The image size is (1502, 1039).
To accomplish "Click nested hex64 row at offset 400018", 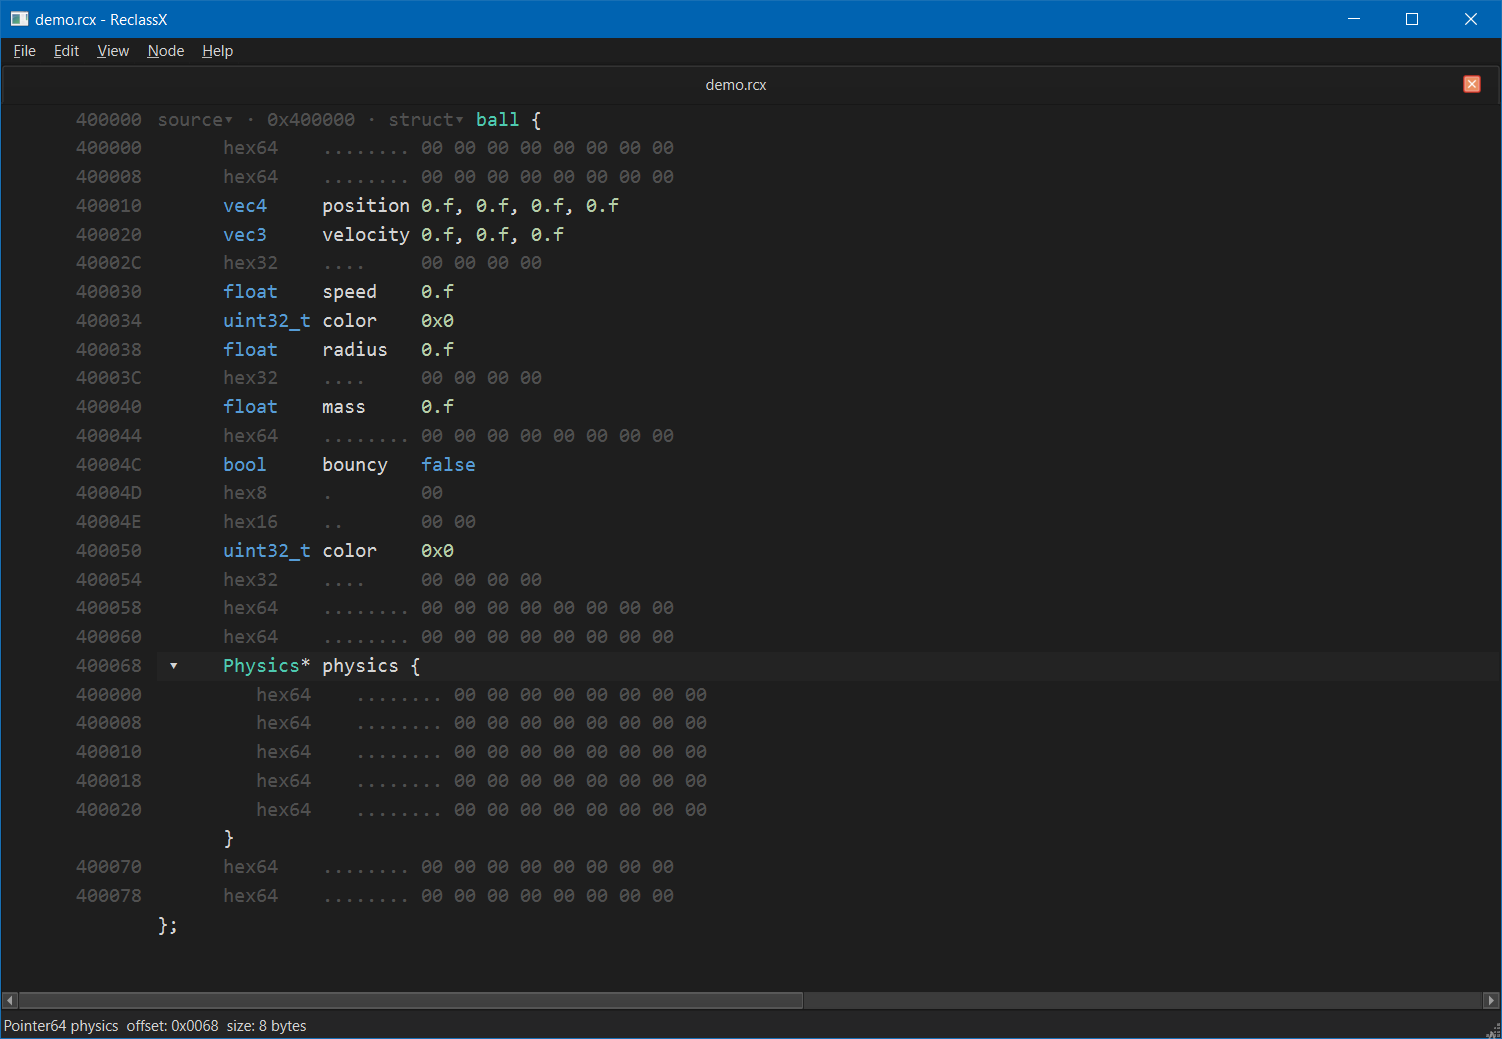I will click(283, 781).
